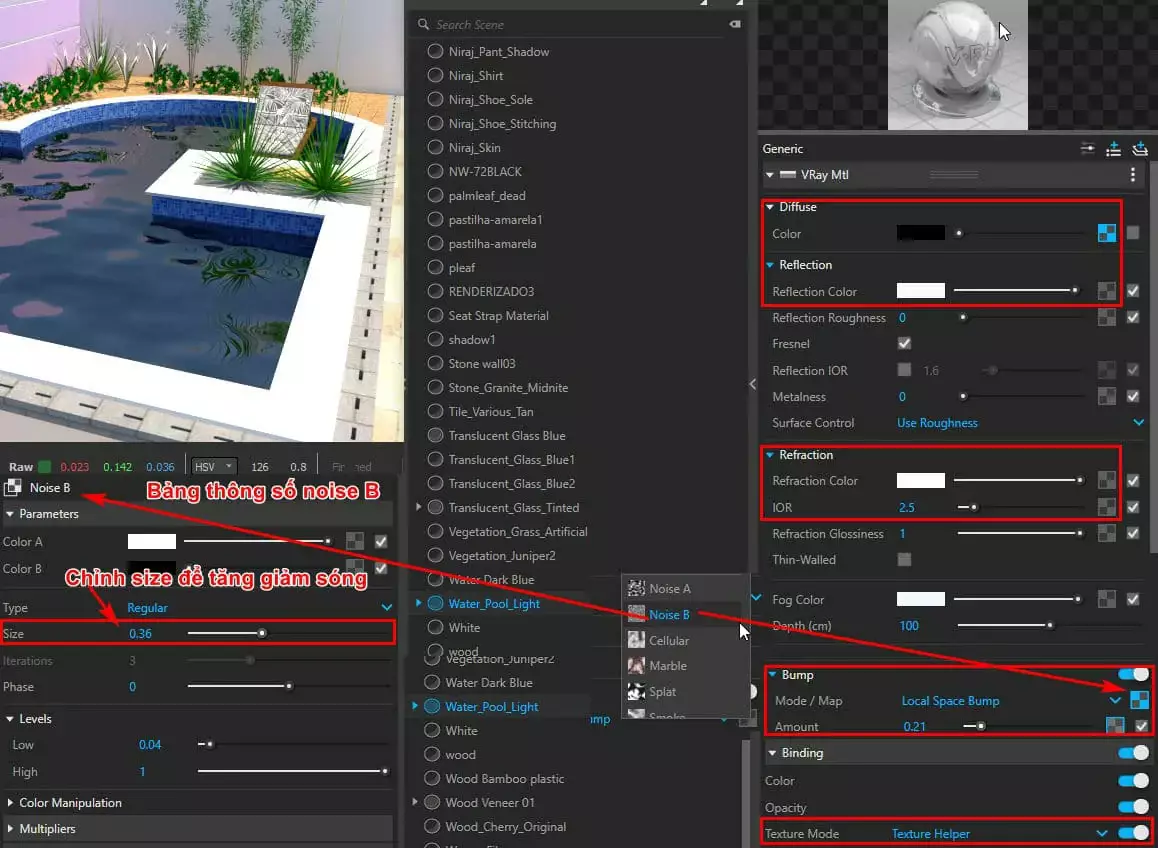Expand the Surface Control section chevron

(1139, 422)
